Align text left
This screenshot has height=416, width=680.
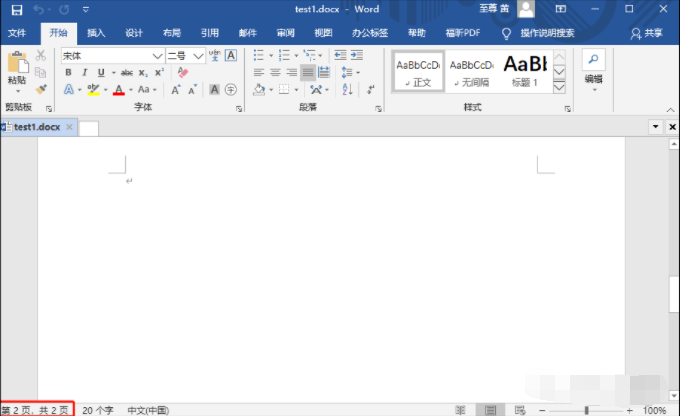[259, 72]
